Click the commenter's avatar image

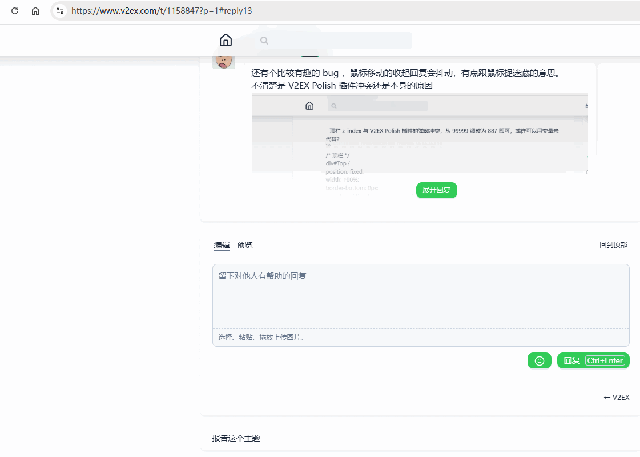(x=225, y=61)
